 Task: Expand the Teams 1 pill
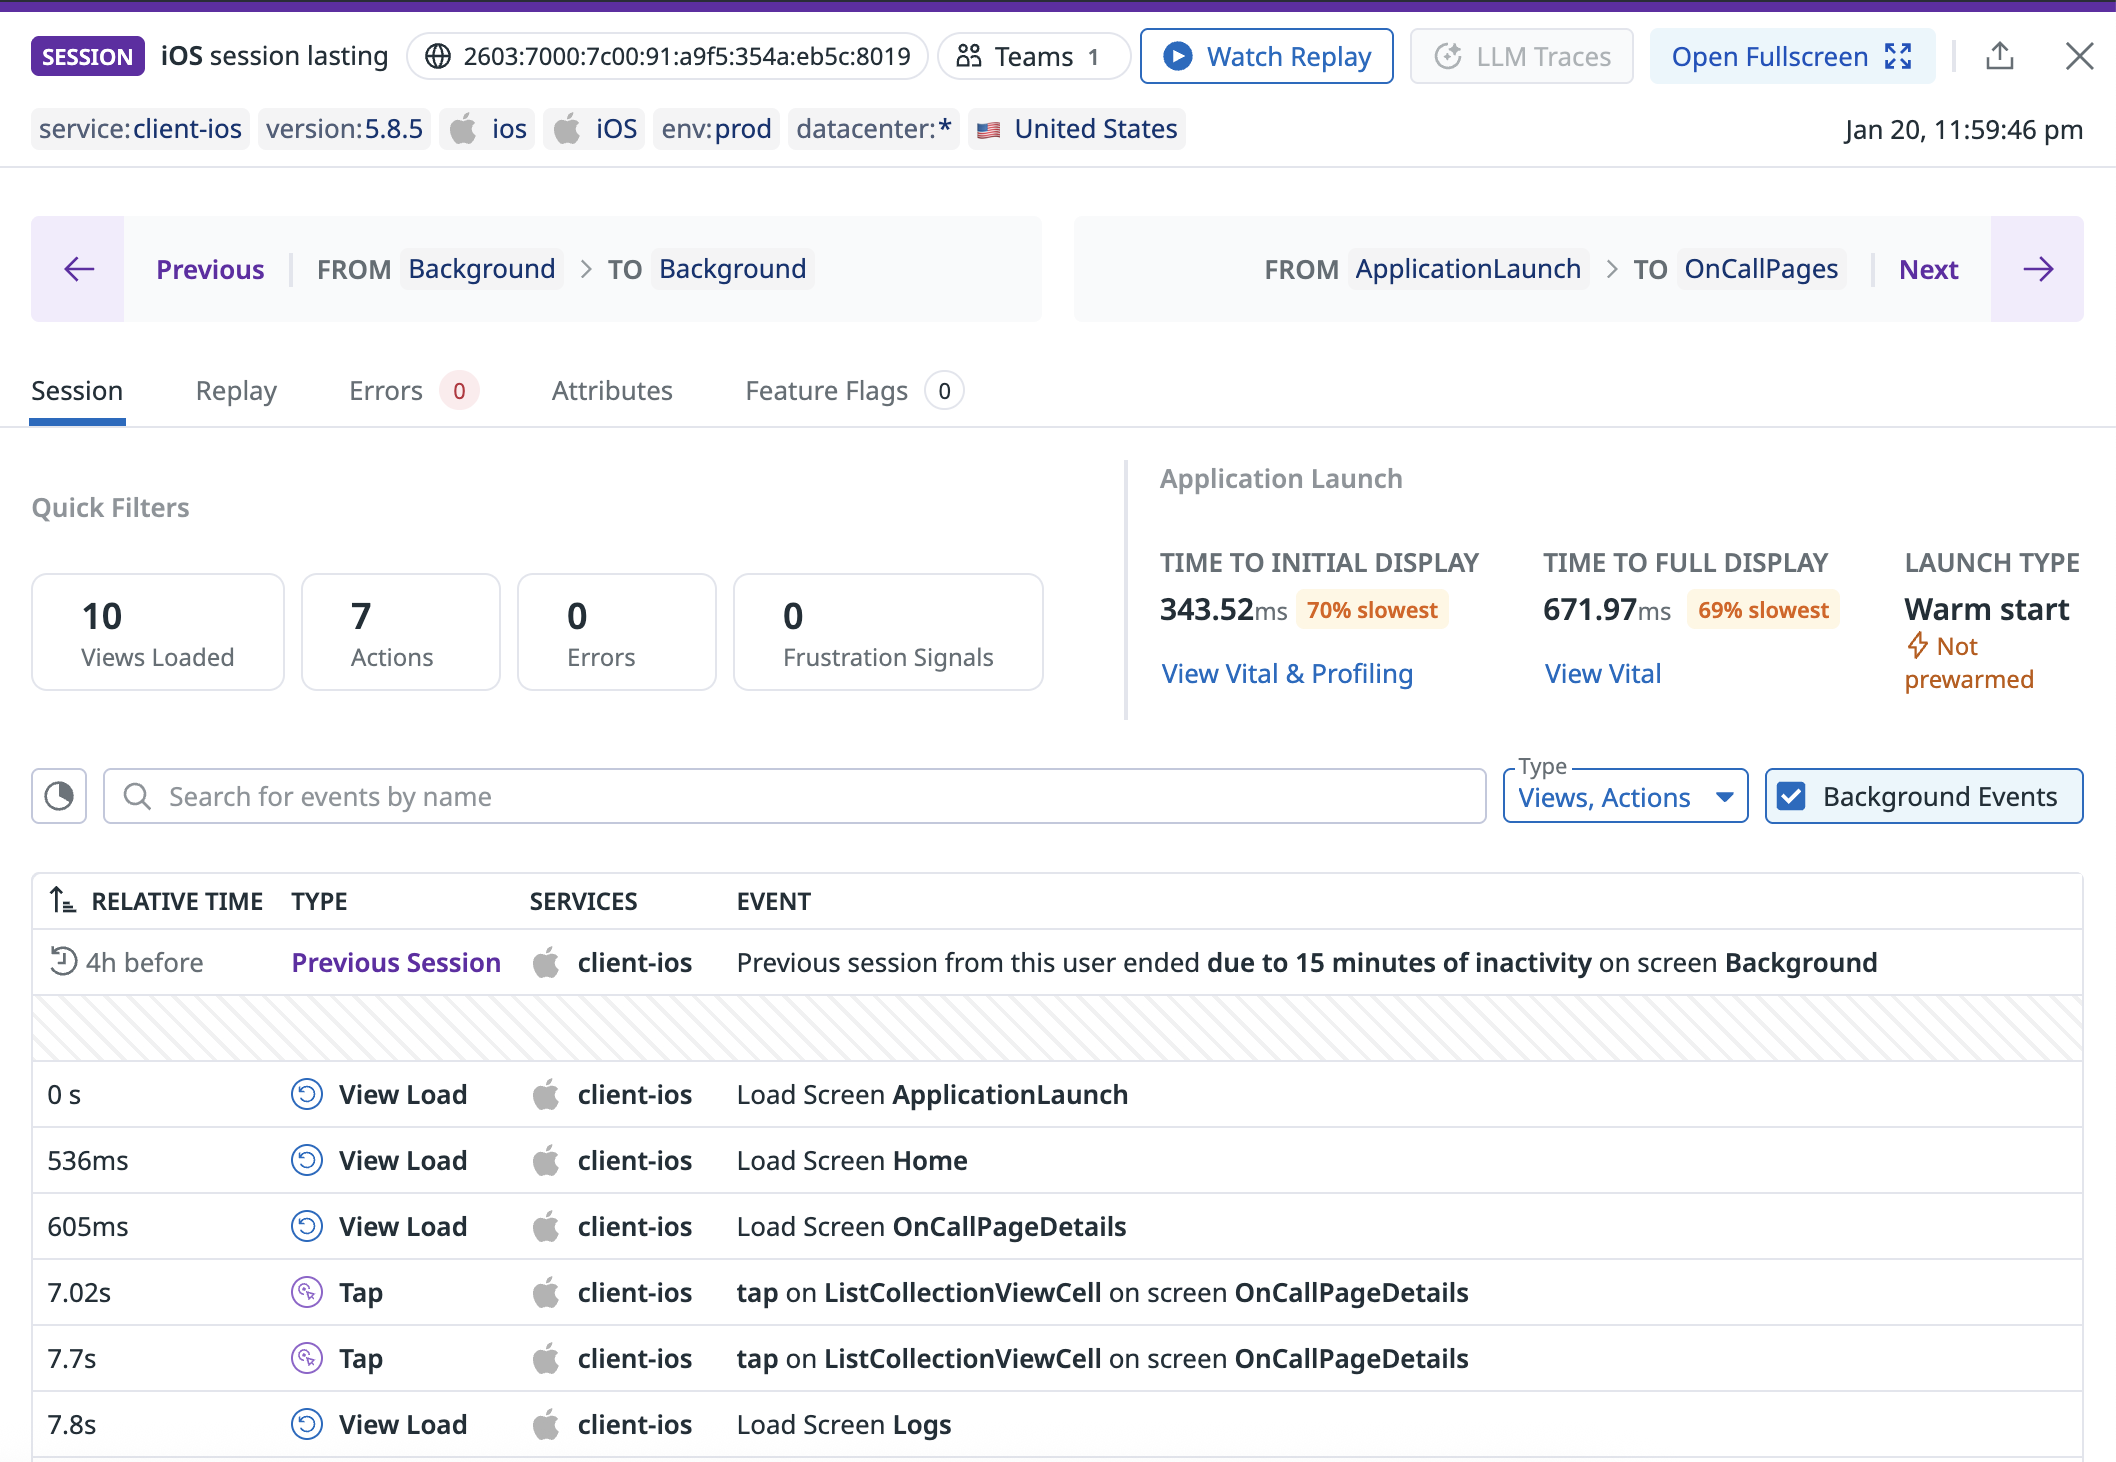click(1032, 56)
